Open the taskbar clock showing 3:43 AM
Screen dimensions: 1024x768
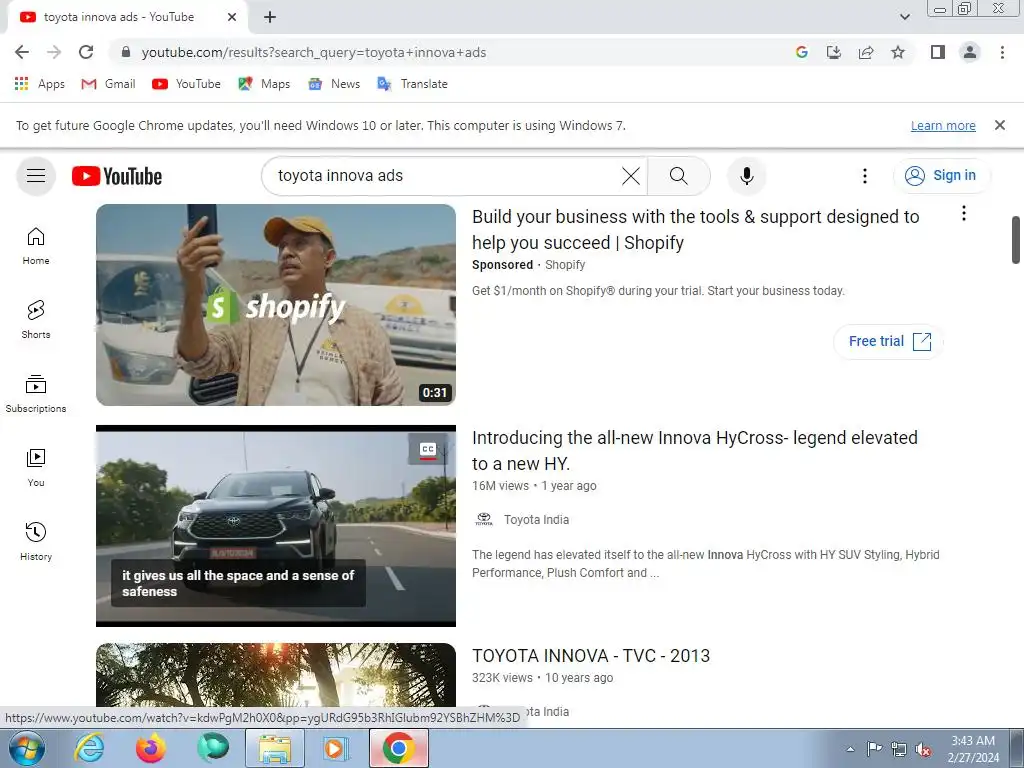click(x=973, y=748)
